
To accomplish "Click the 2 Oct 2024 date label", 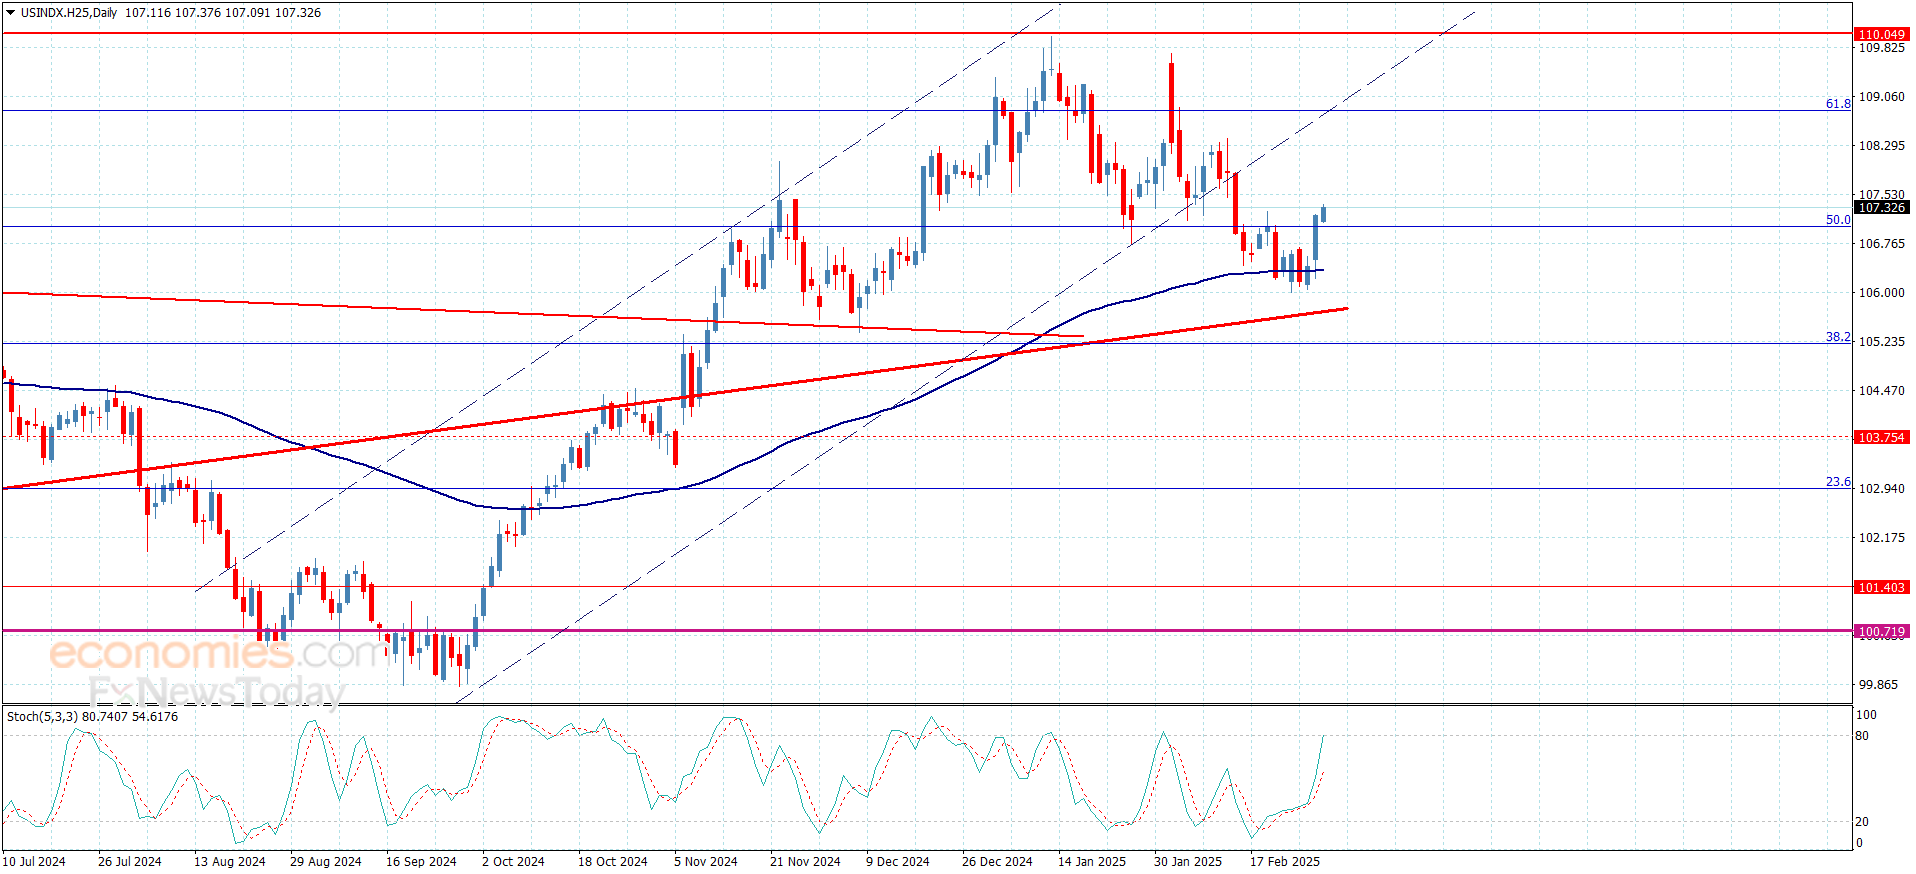I will point(513,861).
